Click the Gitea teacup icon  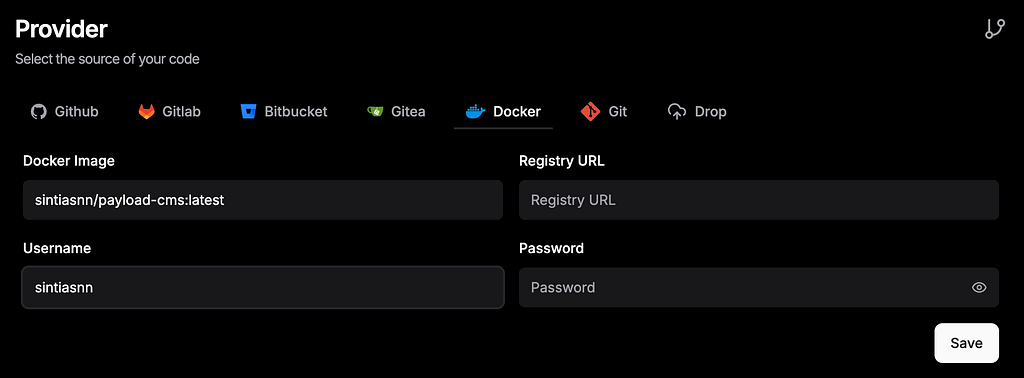tap(375, 112)
